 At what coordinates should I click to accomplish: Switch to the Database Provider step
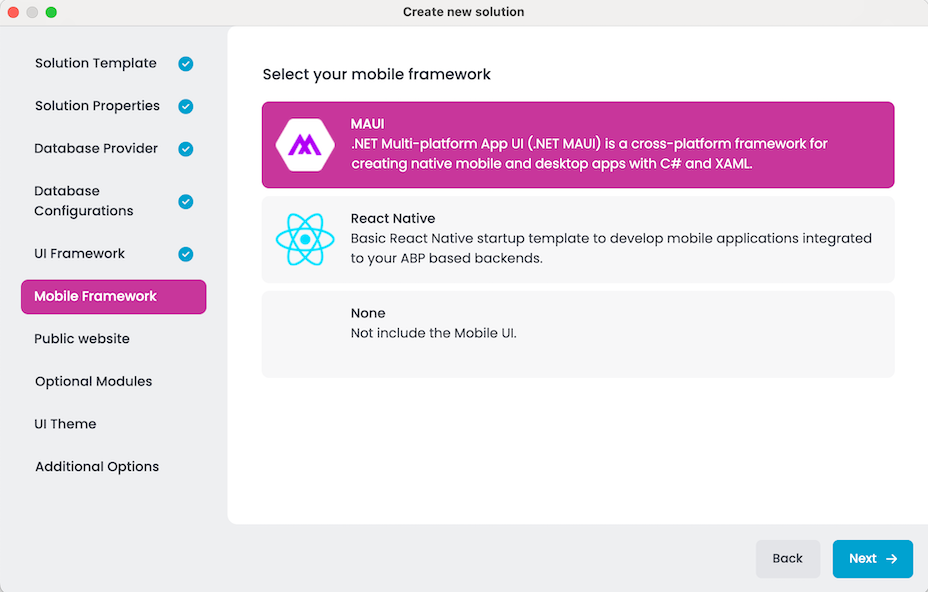[96, 149]
